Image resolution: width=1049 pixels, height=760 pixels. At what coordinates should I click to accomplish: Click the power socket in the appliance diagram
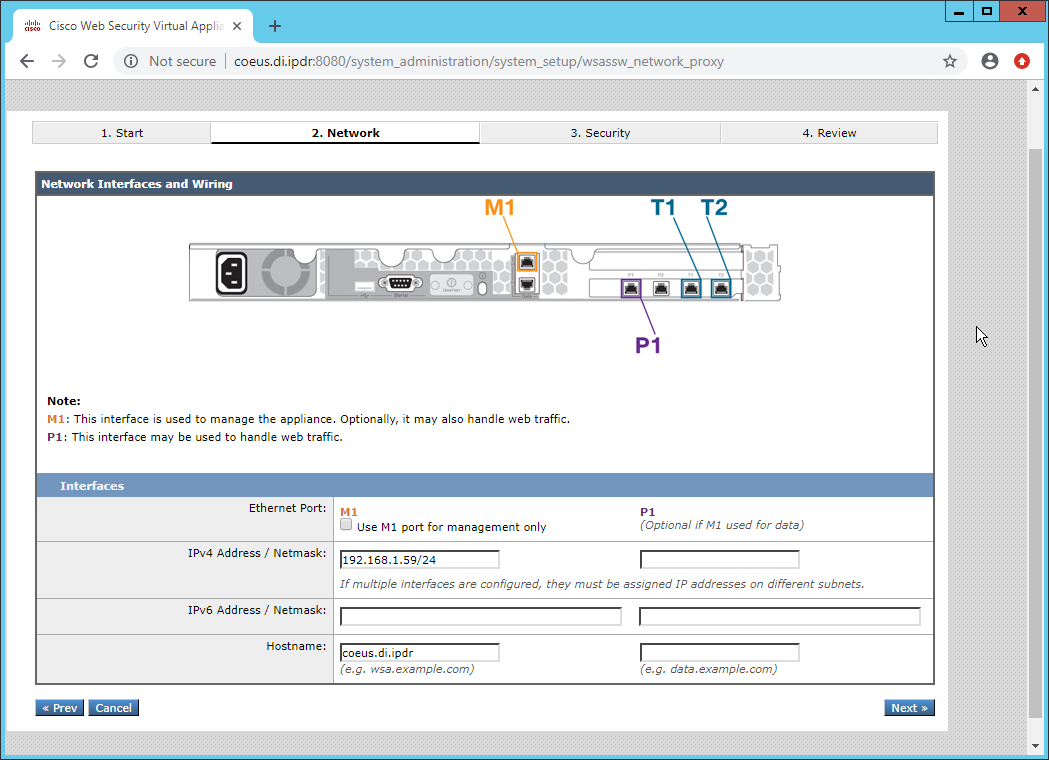pos(231,273)
